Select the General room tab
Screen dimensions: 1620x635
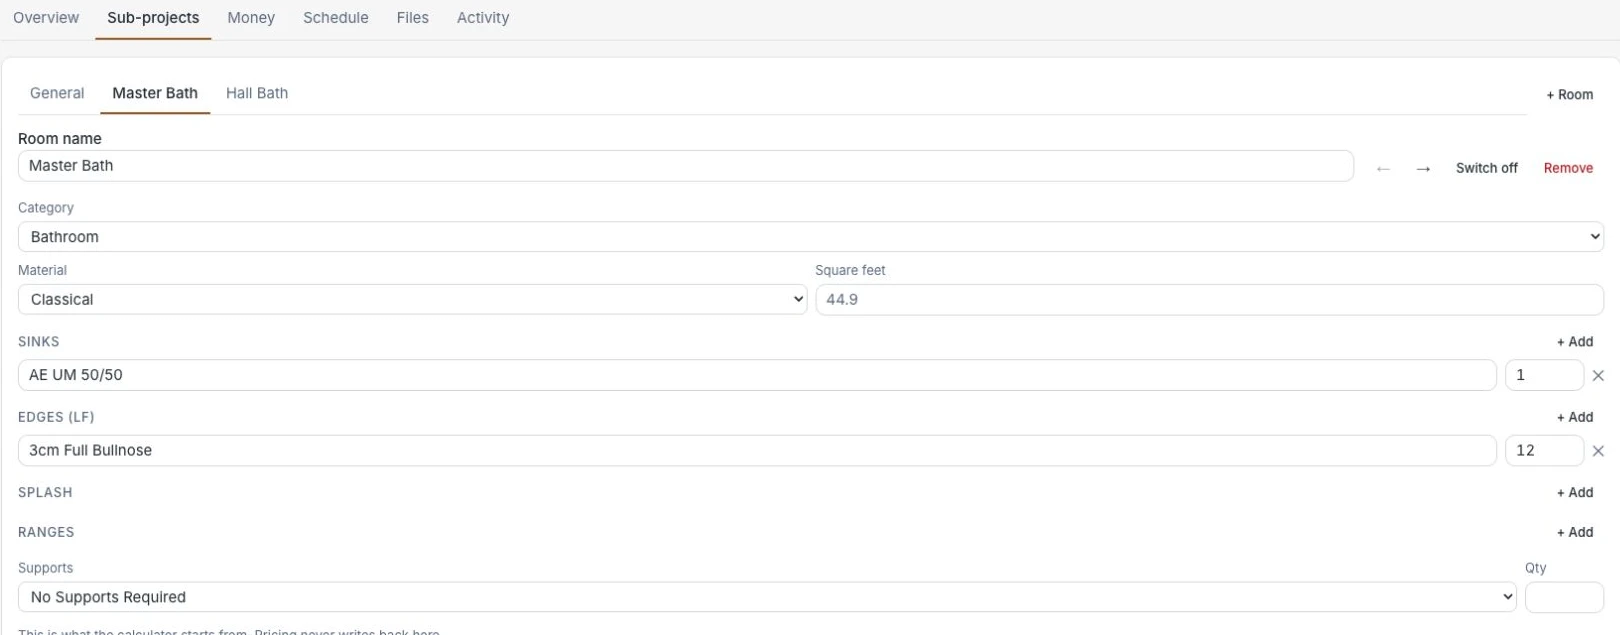click(x=57, y=93)
